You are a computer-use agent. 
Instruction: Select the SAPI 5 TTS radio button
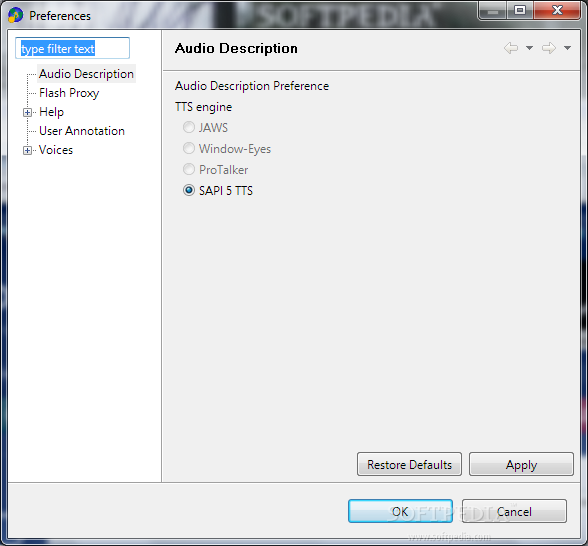click(x=189, y=190)
